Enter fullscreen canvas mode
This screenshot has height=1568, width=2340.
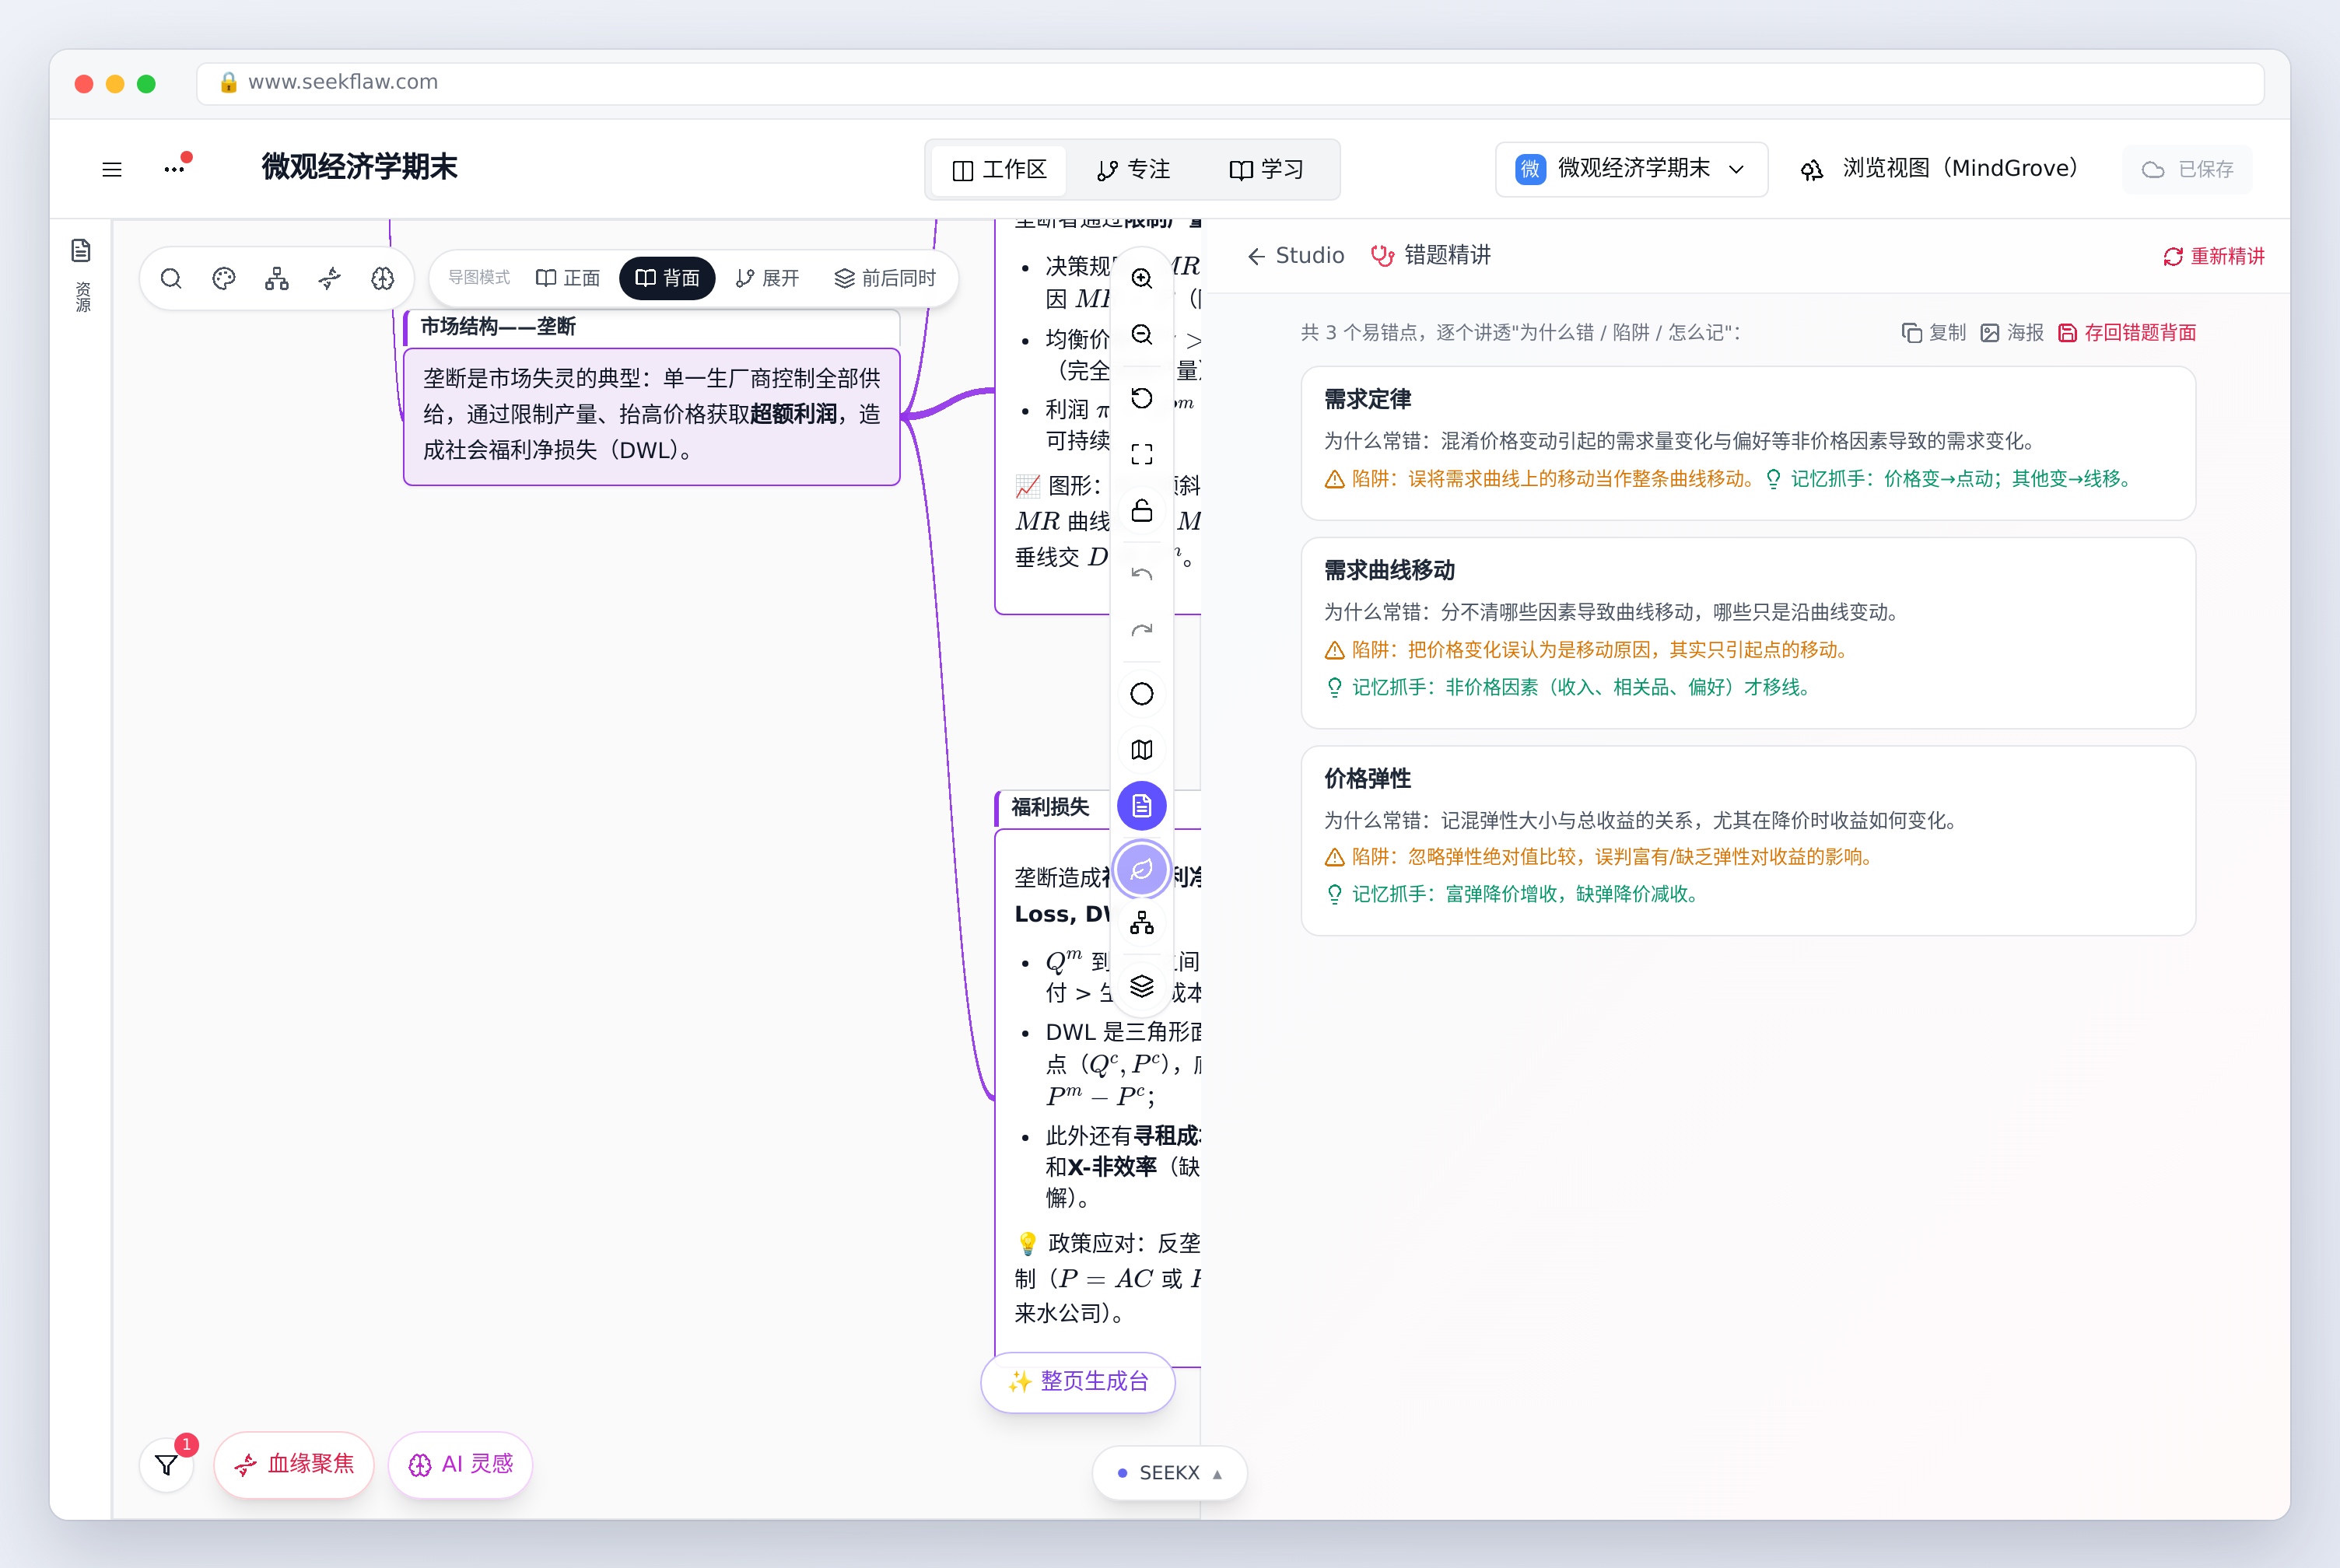pyautogui.click(x=1142, y=454)
